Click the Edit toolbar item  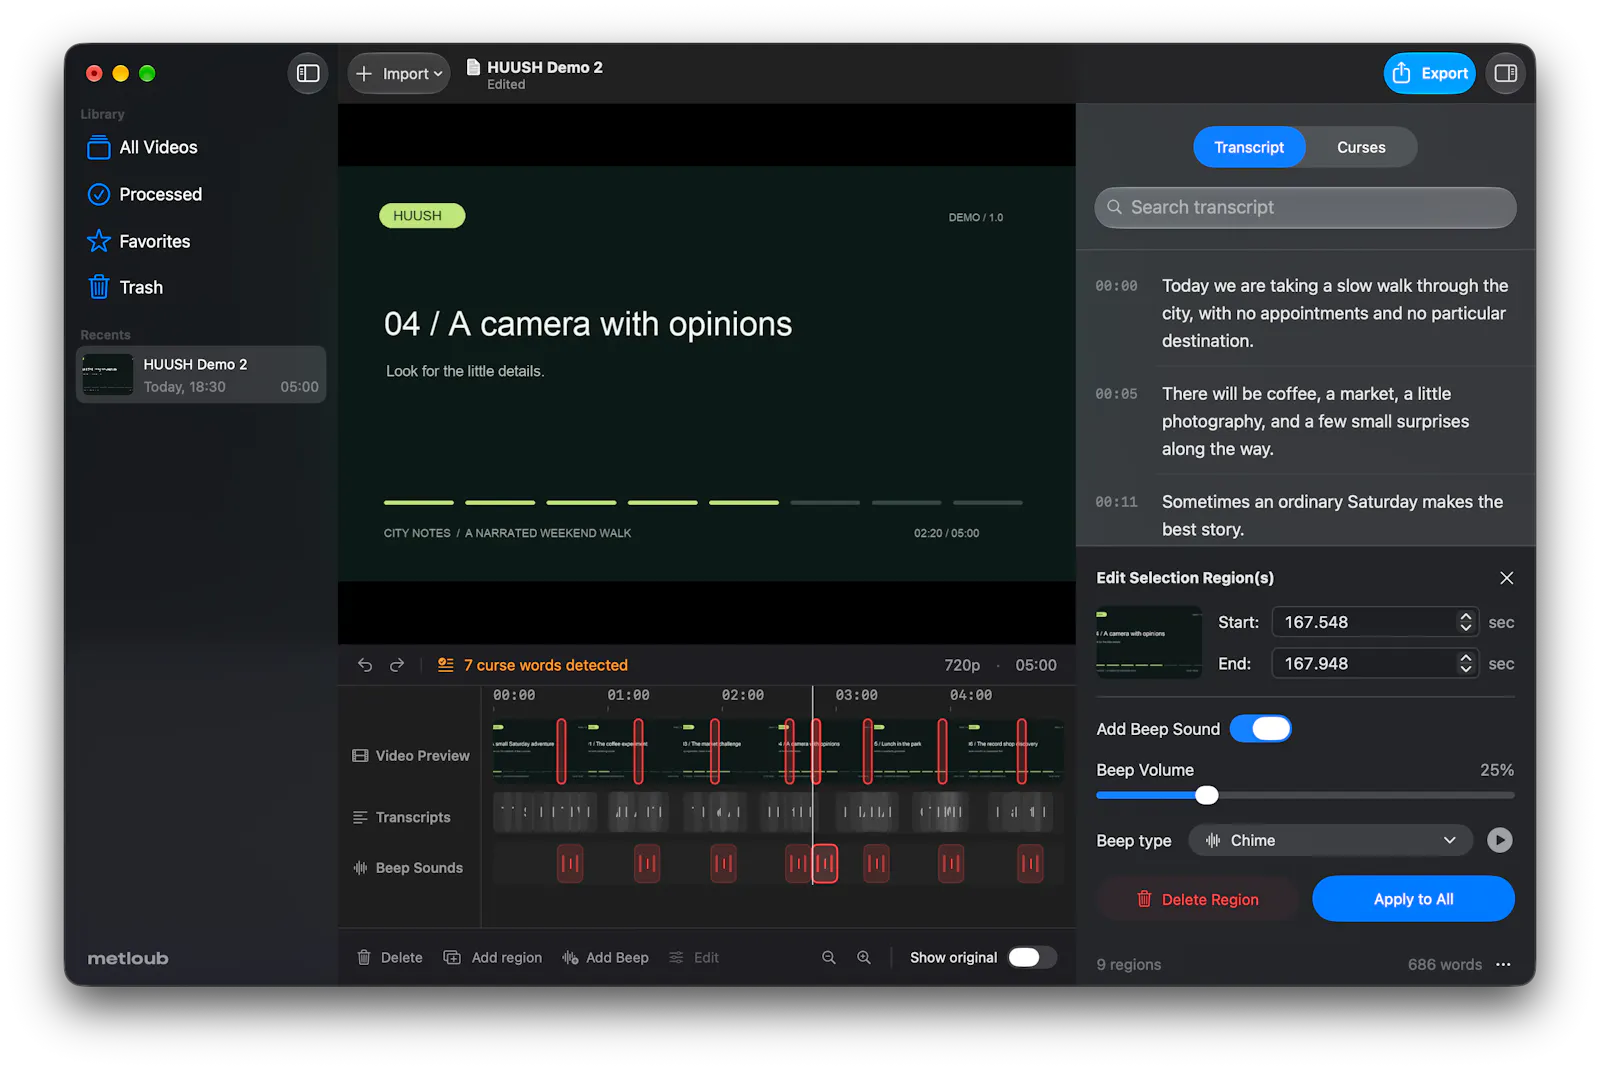694,957
